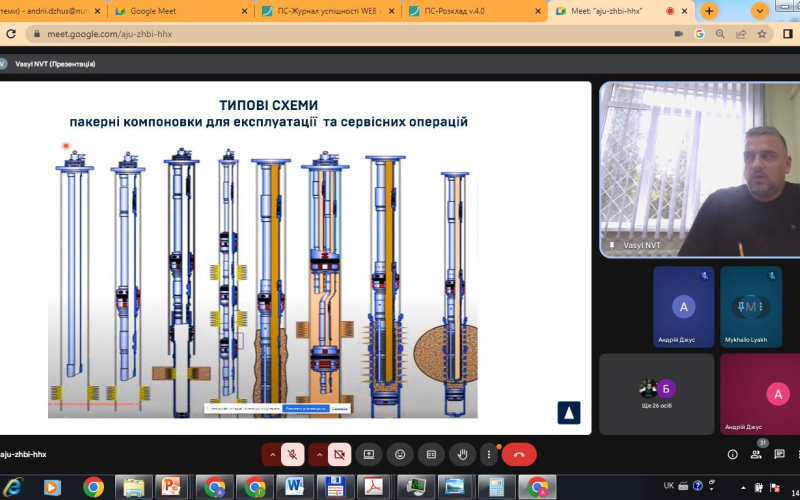Expand video settings arrow beside camera
Image resolution: width=800 pixels, height=500 pixels.
(x=318, y=454)
